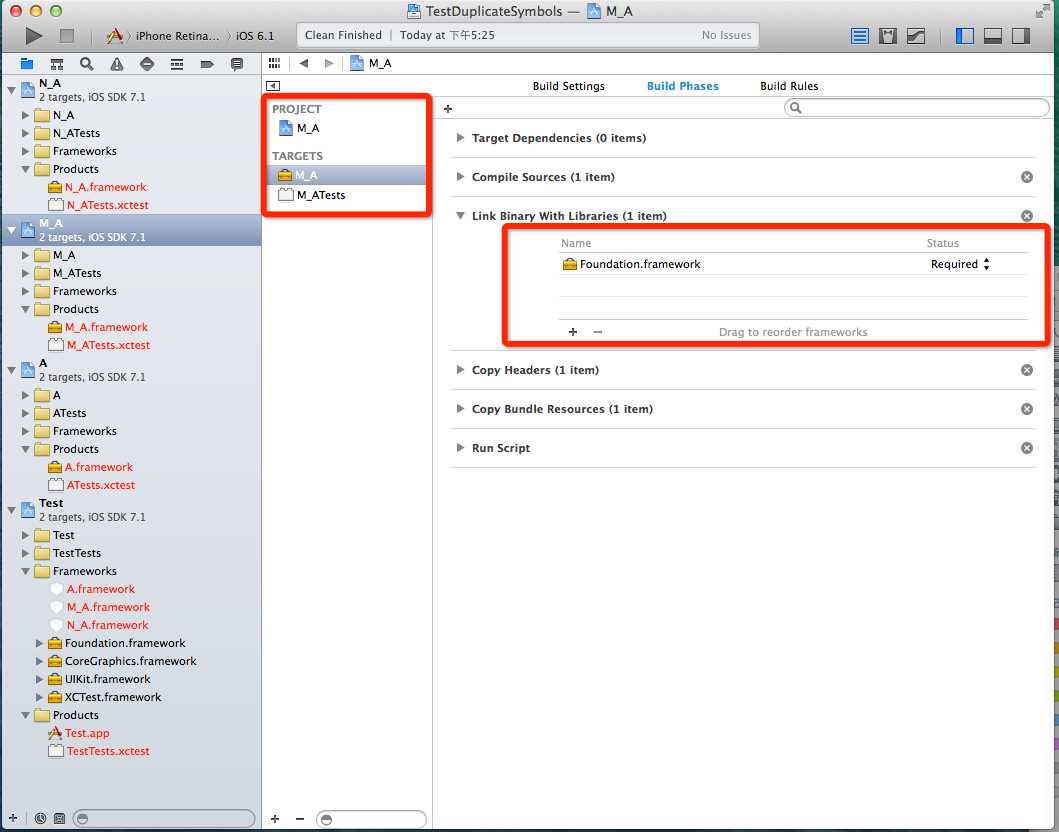
Task: Expand the N_ATests folder
Action: [26, 133]
